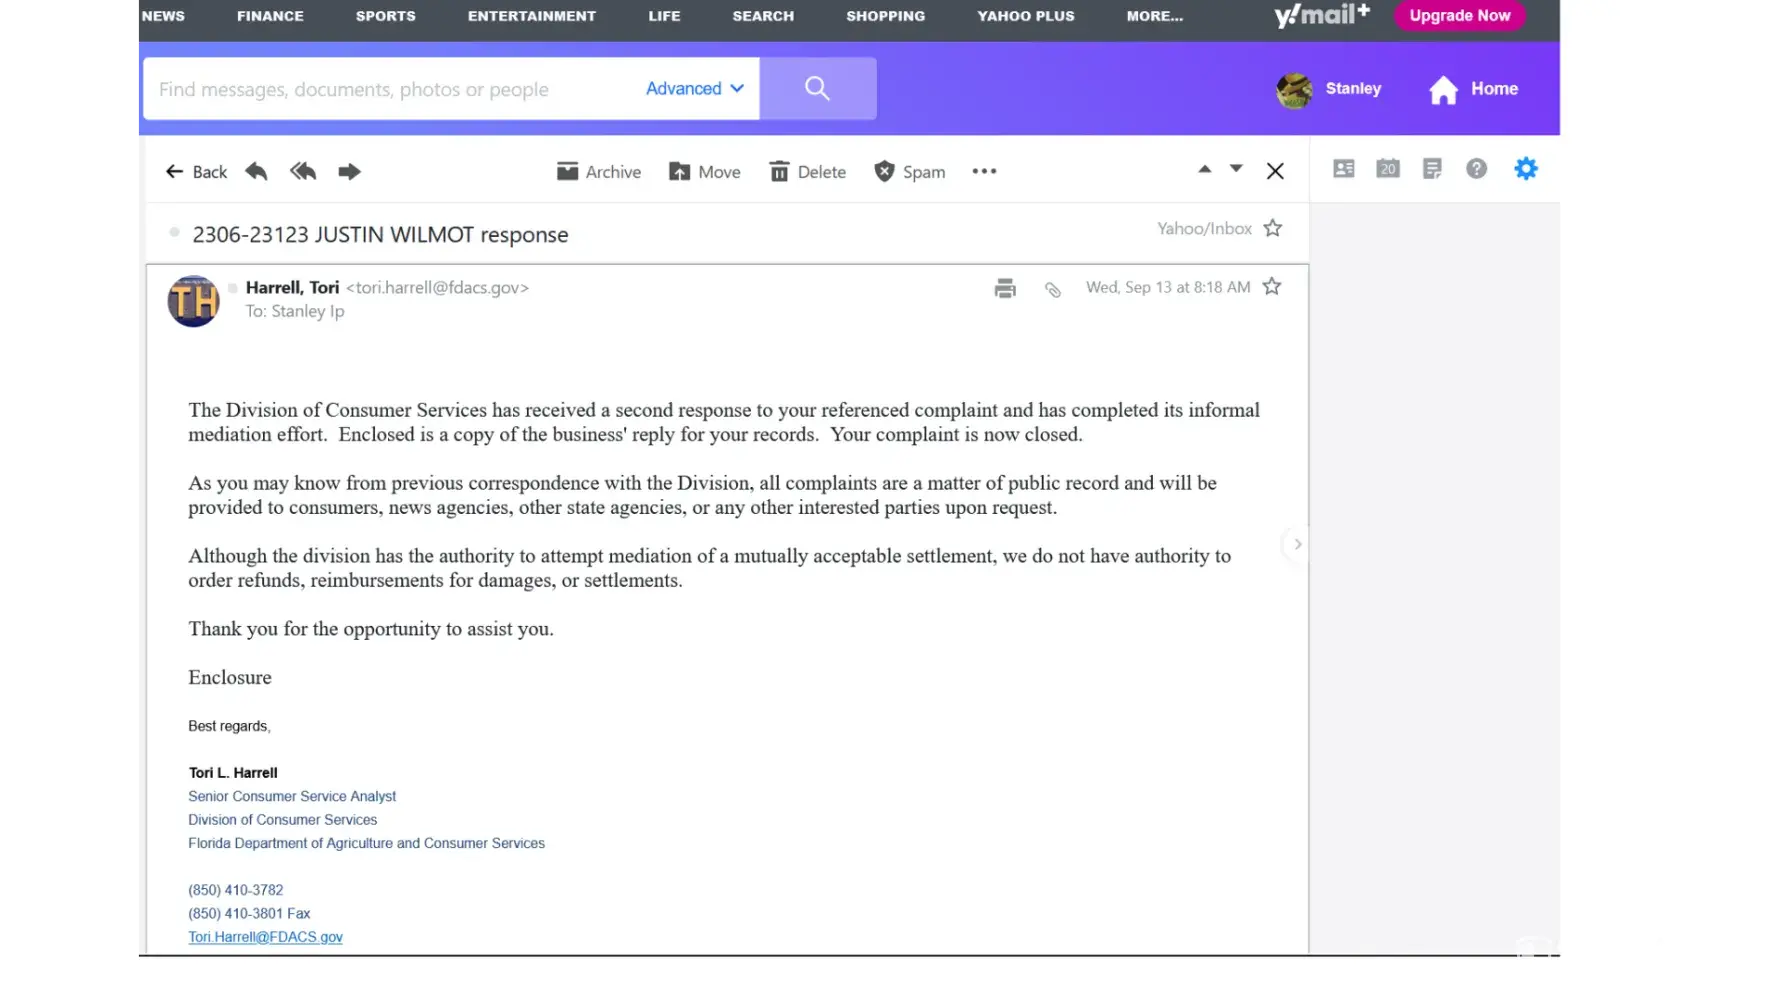Click the magnifier search button

[818, 89]
